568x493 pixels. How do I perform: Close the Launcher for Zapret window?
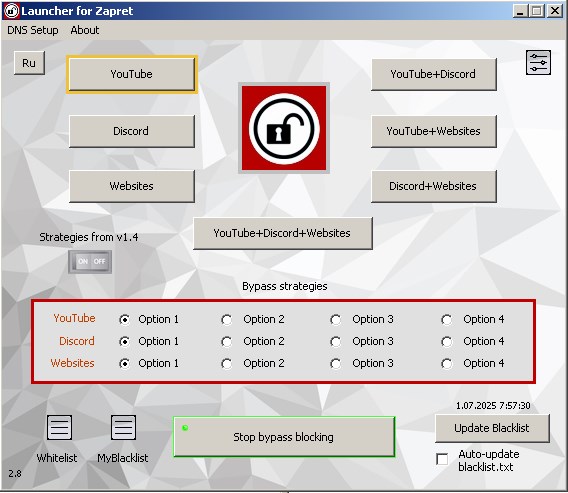click(555, 11)
